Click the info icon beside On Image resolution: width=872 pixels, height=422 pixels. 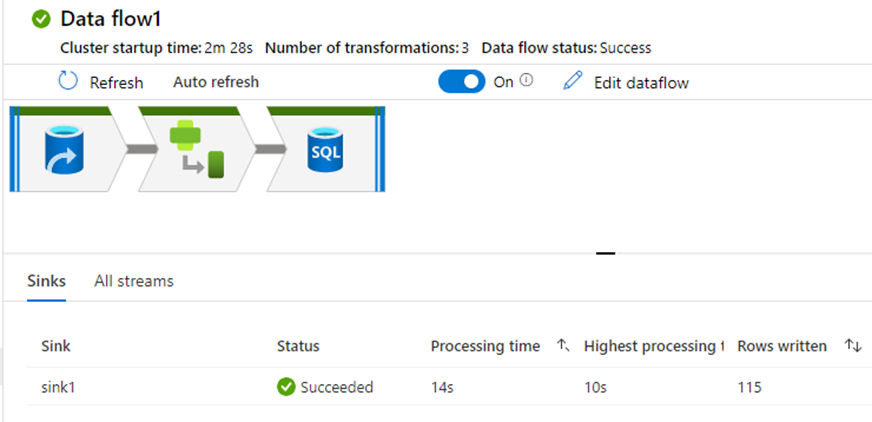[526, 81]
